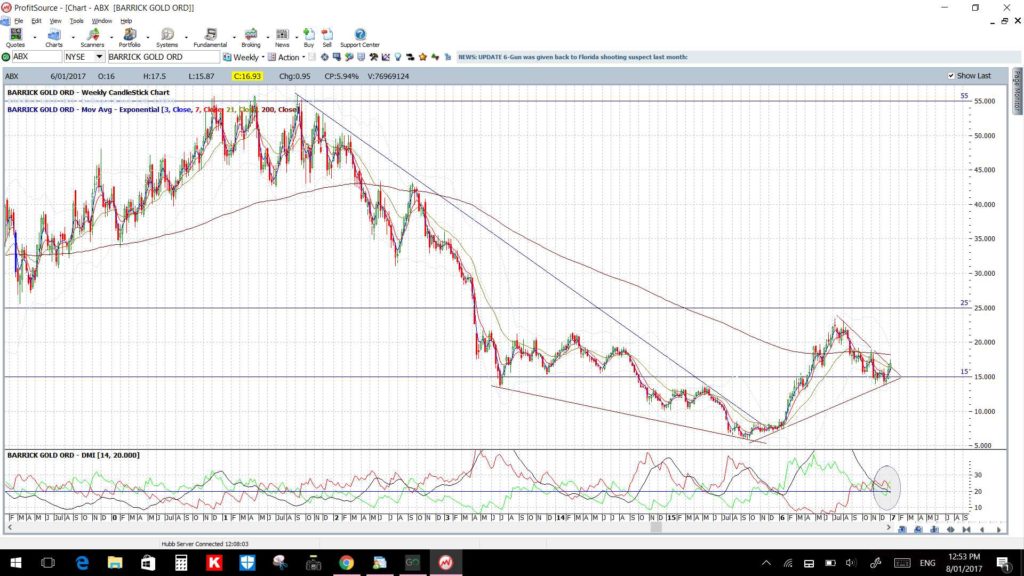Expand the dropdown arrow next to Charts

pyautogui.click(x=72, y=37)
